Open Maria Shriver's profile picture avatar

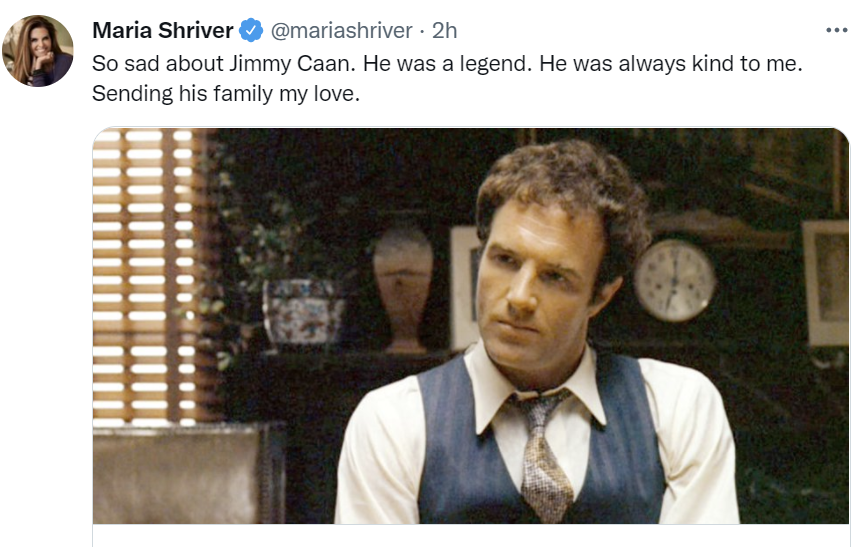click(38, 51)
